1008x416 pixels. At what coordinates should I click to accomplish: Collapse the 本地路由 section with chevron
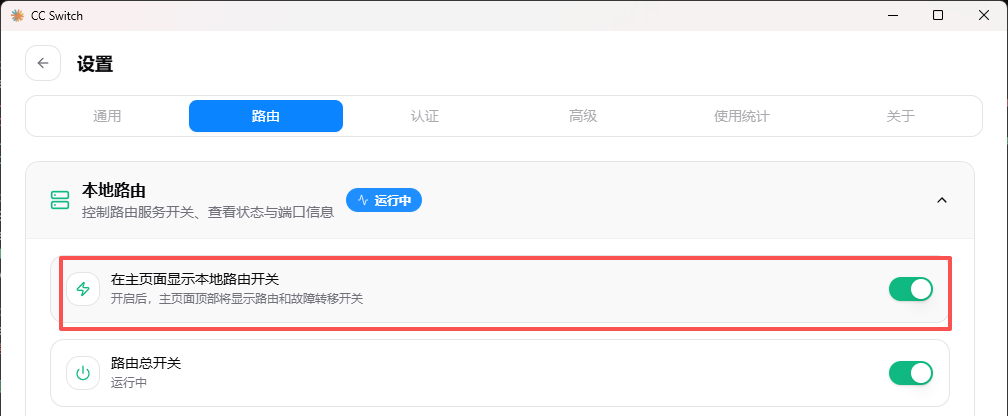coord(942,200)
